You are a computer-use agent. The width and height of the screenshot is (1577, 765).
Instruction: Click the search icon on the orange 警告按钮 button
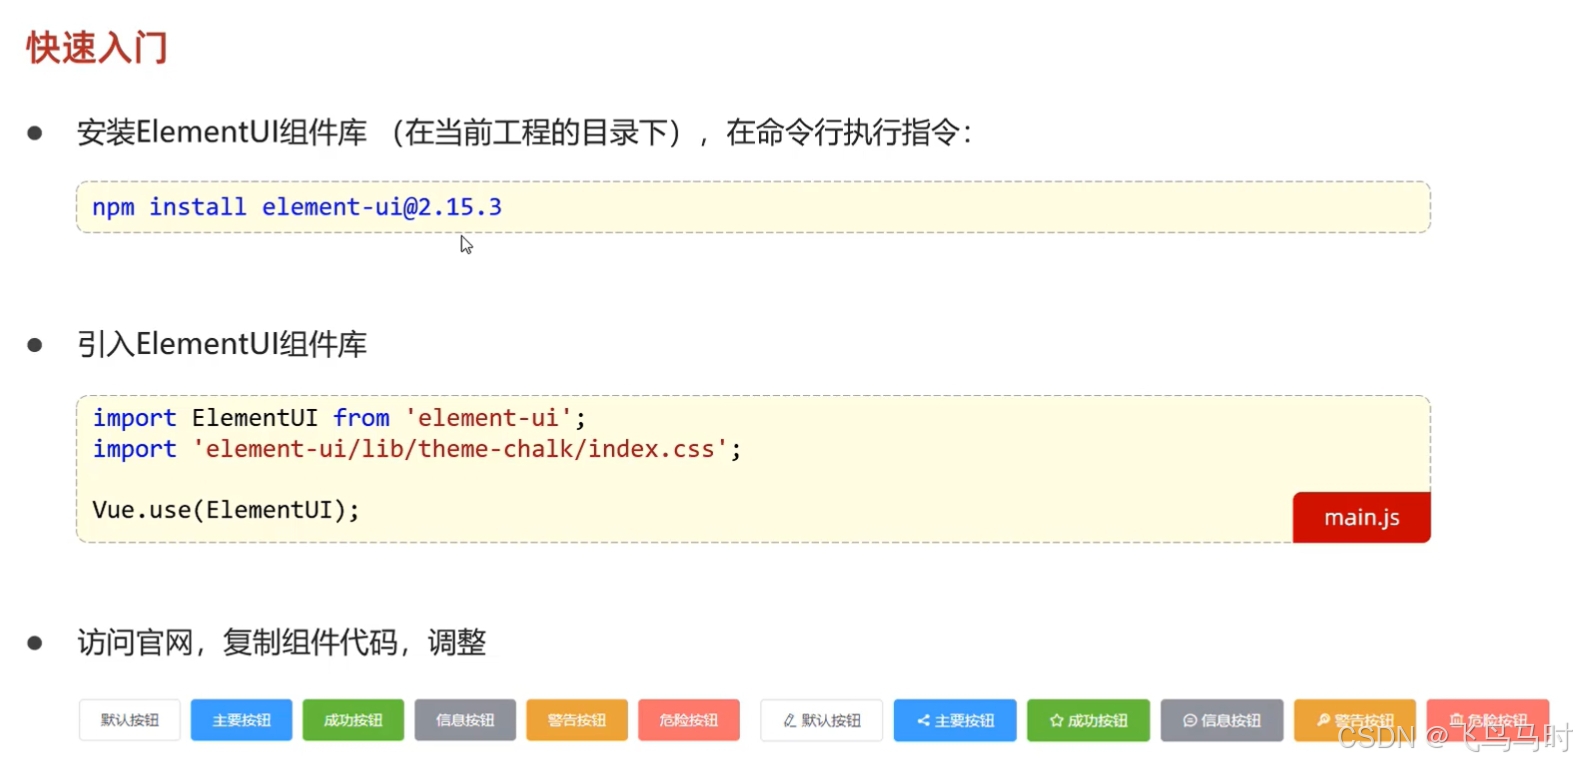coord(1323,720)
